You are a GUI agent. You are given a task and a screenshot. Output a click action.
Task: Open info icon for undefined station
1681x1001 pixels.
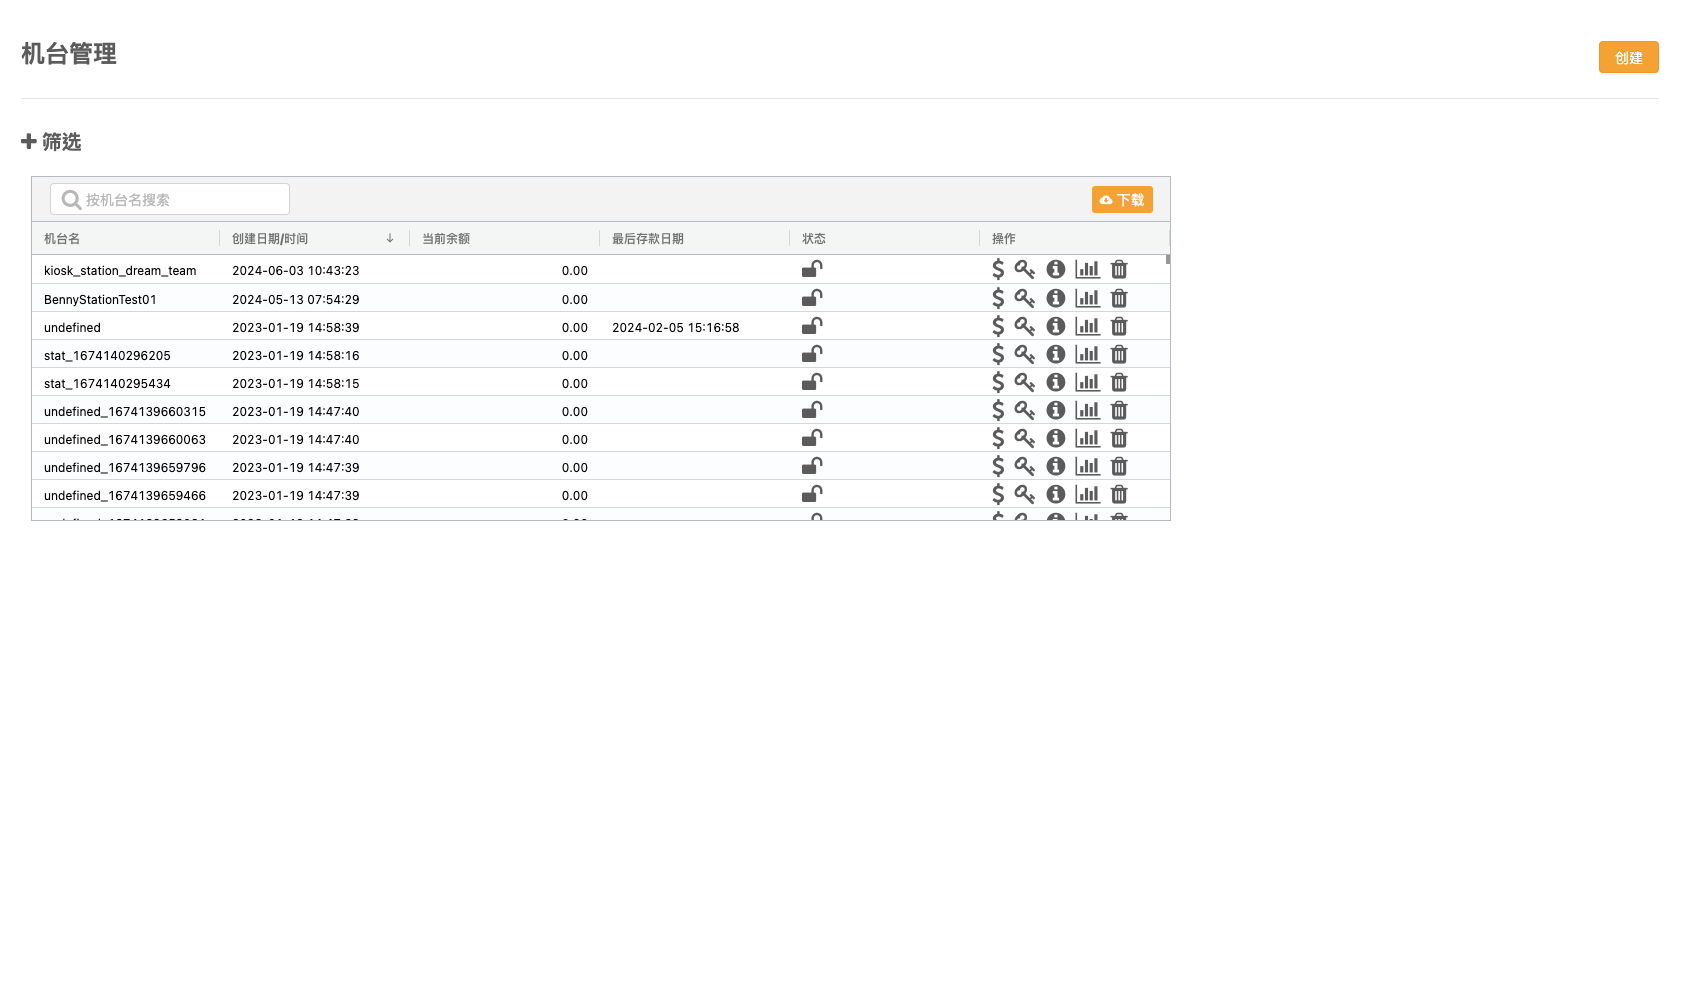[x=1055, y=326]
